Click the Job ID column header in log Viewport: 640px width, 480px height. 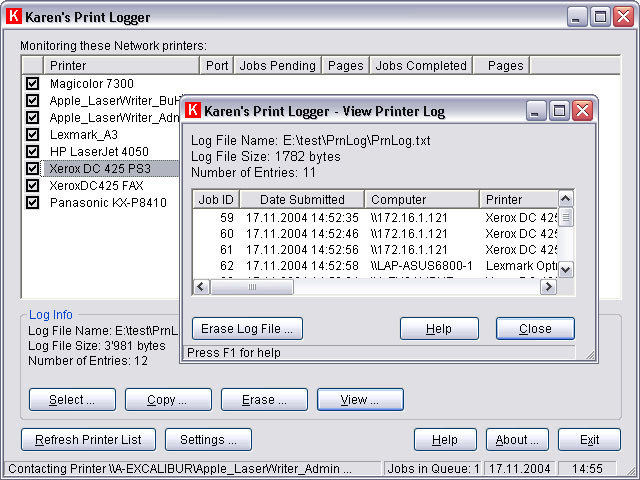pyautogui.click(x=216, y=199)
